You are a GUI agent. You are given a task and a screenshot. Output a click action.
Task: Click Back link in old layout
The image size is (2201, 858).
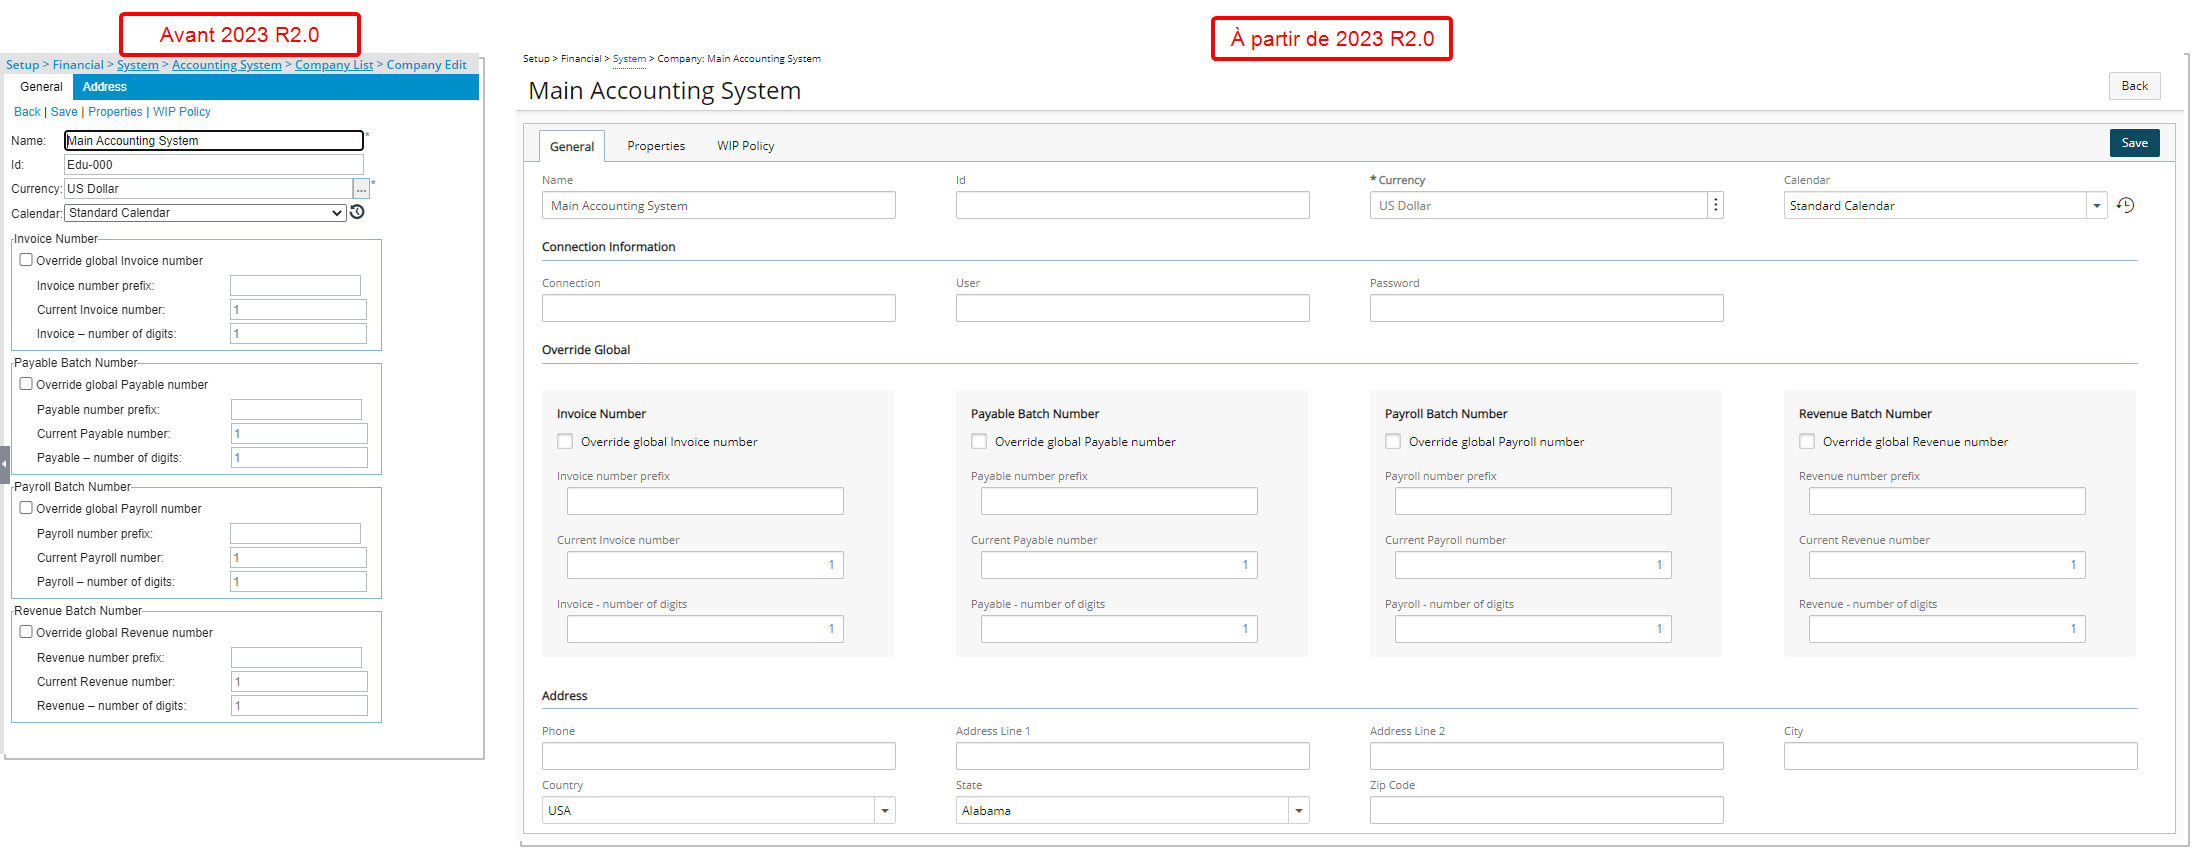27,112
